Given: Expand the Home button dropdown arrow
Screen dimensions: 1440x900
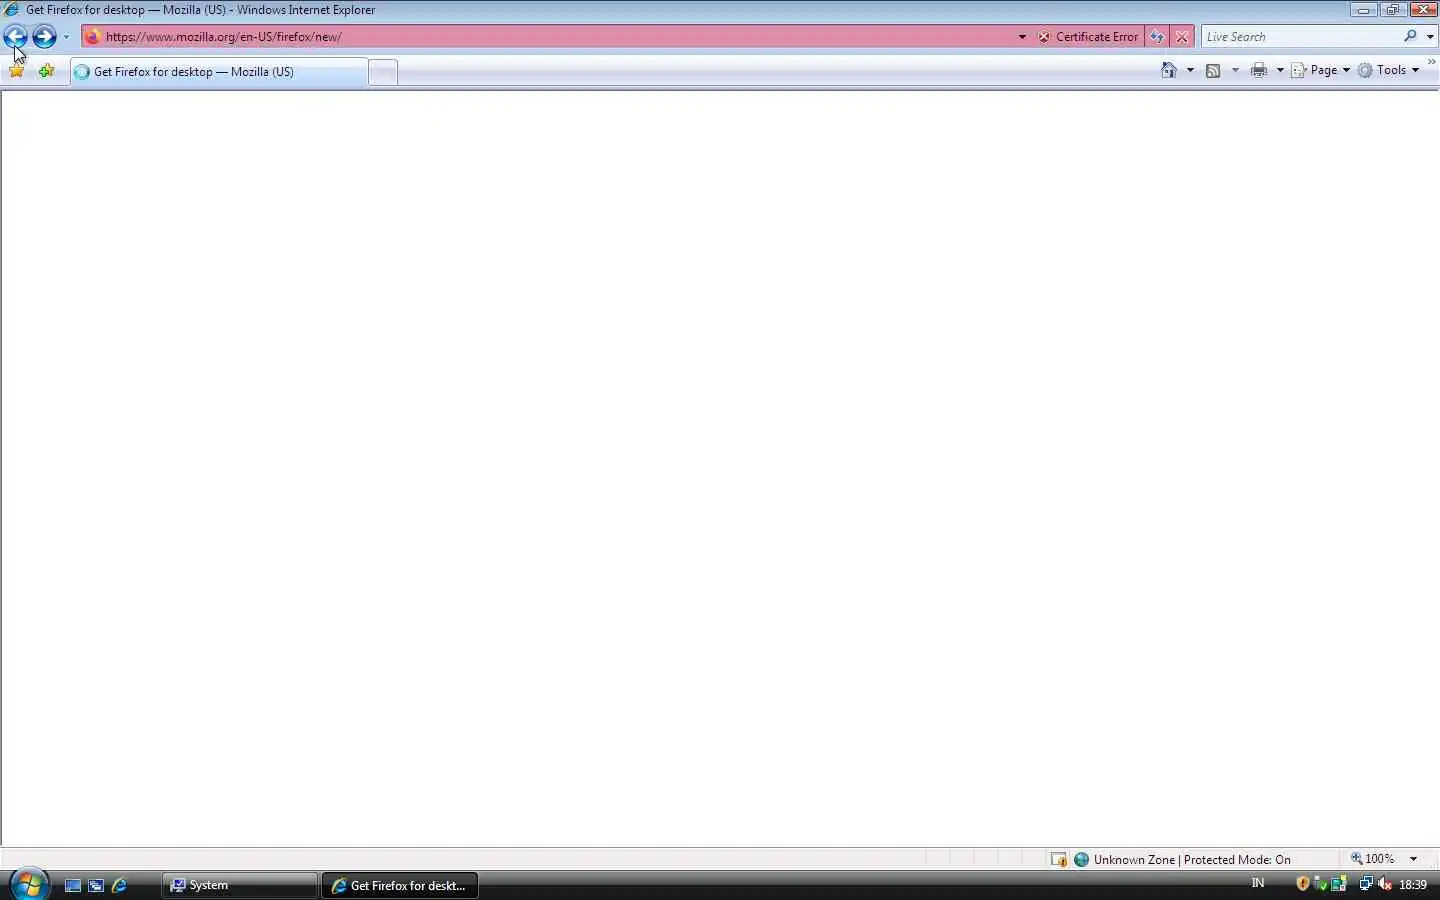Looking at the screenshot, I should coord(1190,70).
